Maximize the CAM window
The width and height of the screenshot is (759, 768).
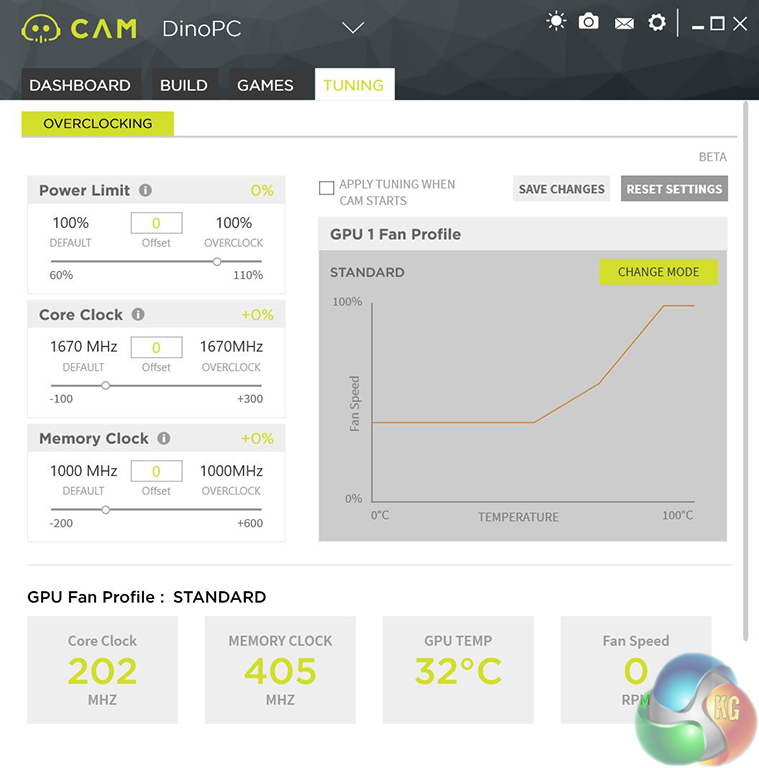pos(717,23)
